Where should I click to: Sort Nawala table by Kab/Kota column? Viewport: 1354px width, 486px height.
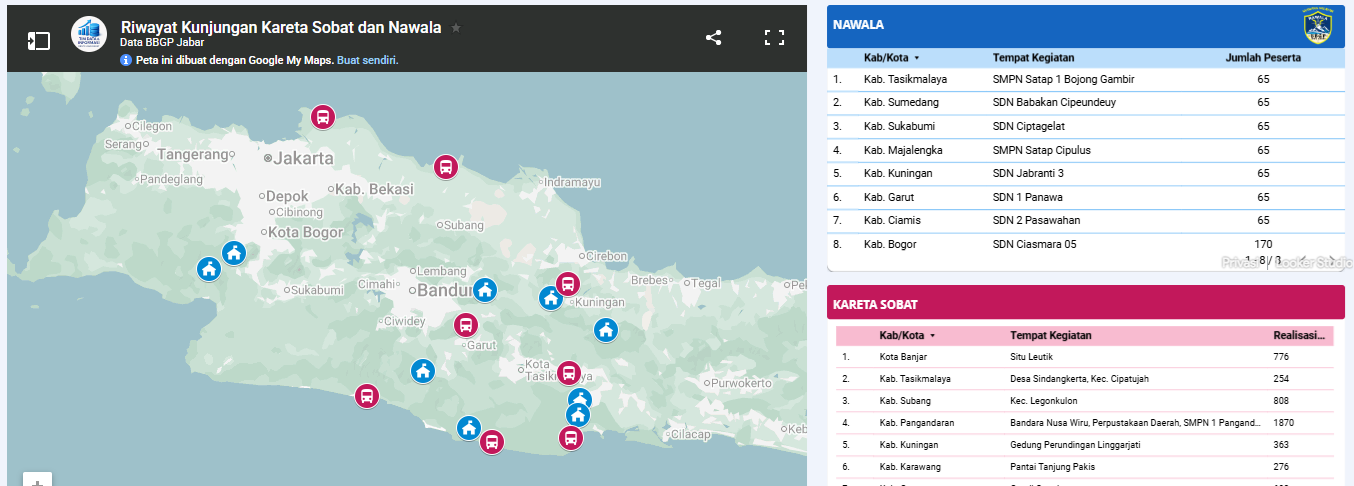click(891, 58)
